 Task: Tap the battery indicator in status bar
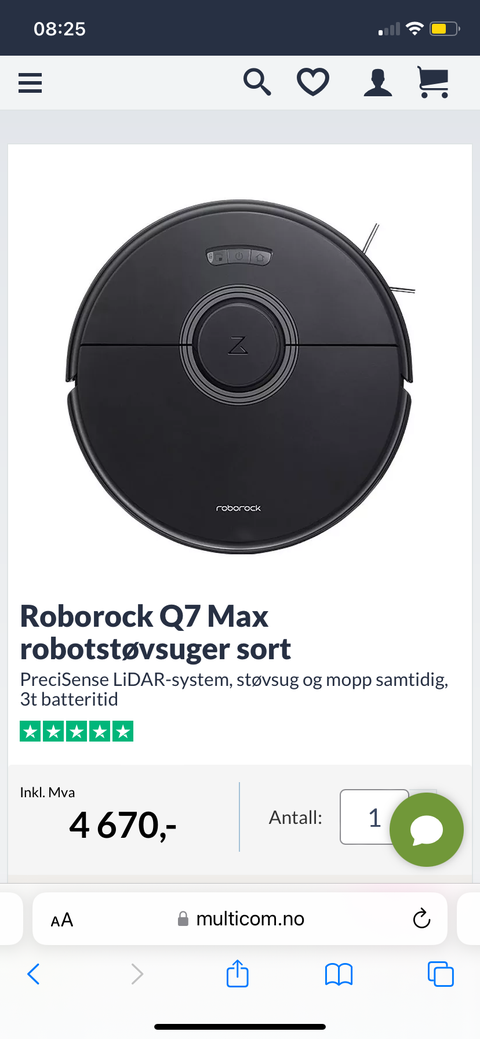444,29
